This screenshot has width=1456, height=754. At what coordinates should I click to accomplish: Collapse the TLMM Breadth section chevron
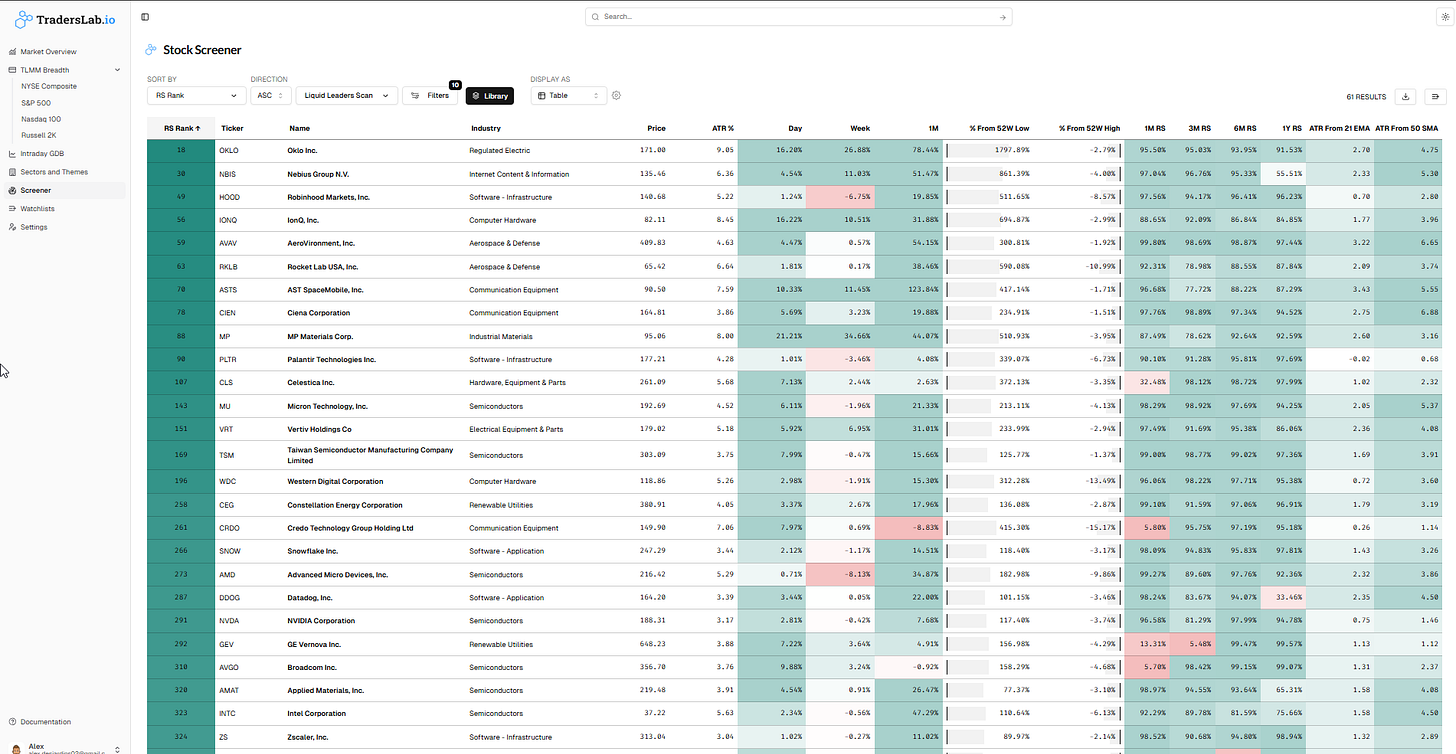[x=117, y=70]
